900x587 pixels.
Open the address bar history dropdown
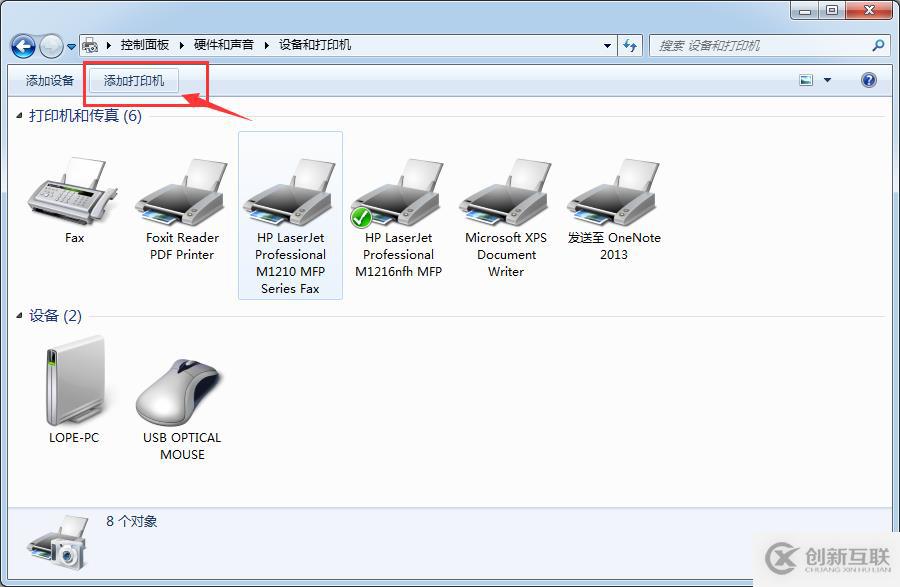tap(607, 45)
